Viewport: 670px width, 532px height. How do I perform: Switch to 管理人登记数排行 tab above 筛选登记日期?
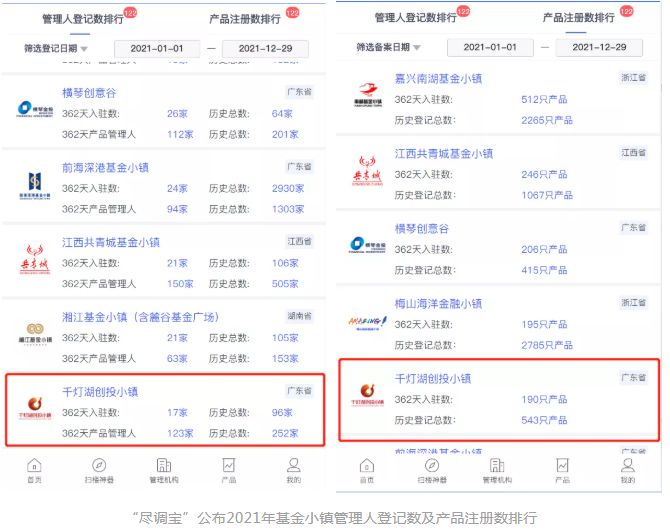83,19
